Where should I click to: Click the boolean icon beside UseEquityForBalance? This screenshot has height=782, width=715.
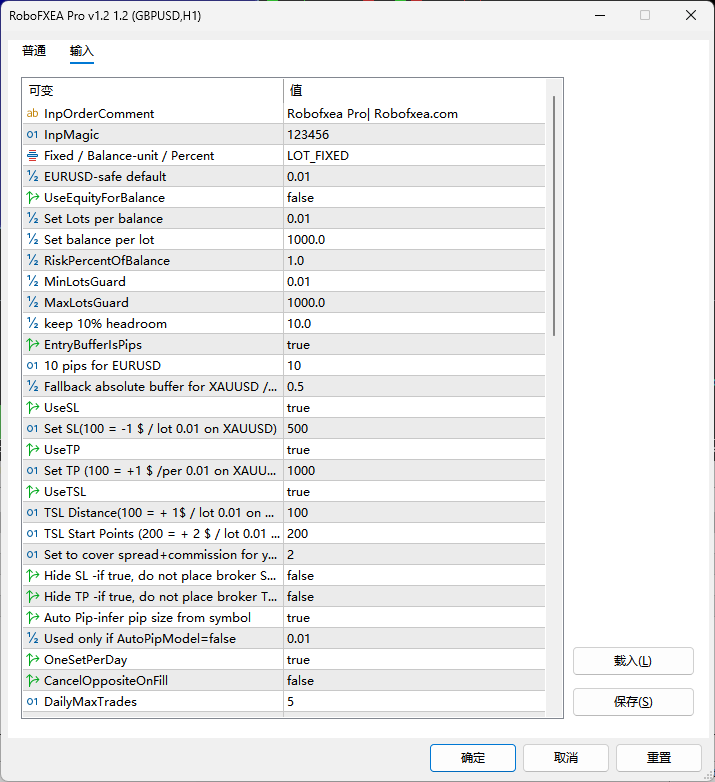click(32, 198)
